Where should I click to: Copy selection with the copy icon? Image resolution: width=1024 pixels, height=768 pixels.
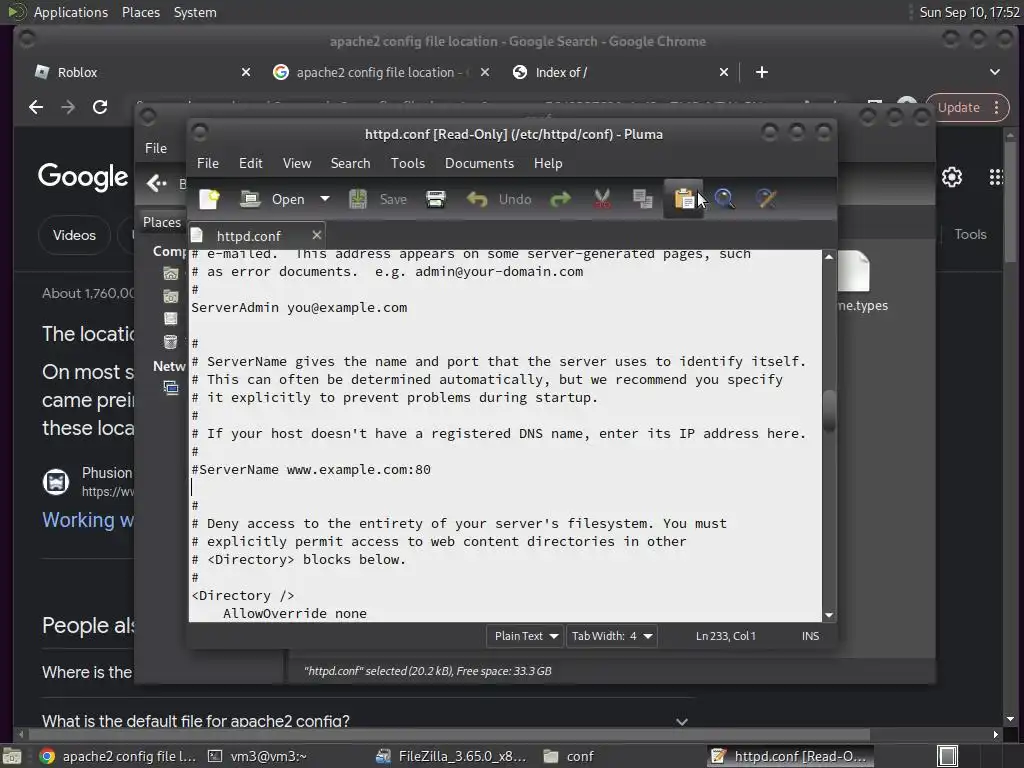(x=643, y=199)
